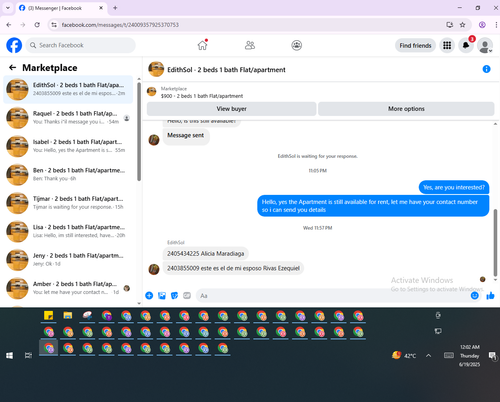Open the Friends icon in top navigation

point(250,45)
